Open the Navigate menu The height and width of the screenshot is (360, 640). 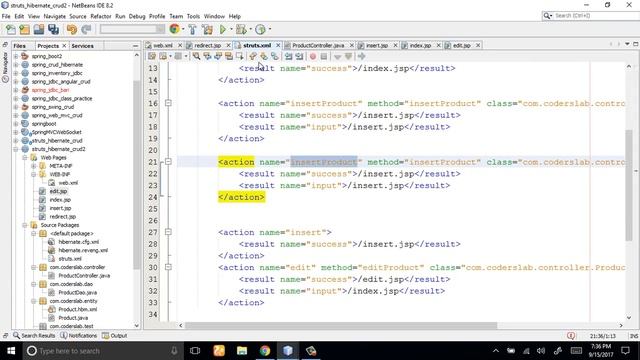coord(55,16)
